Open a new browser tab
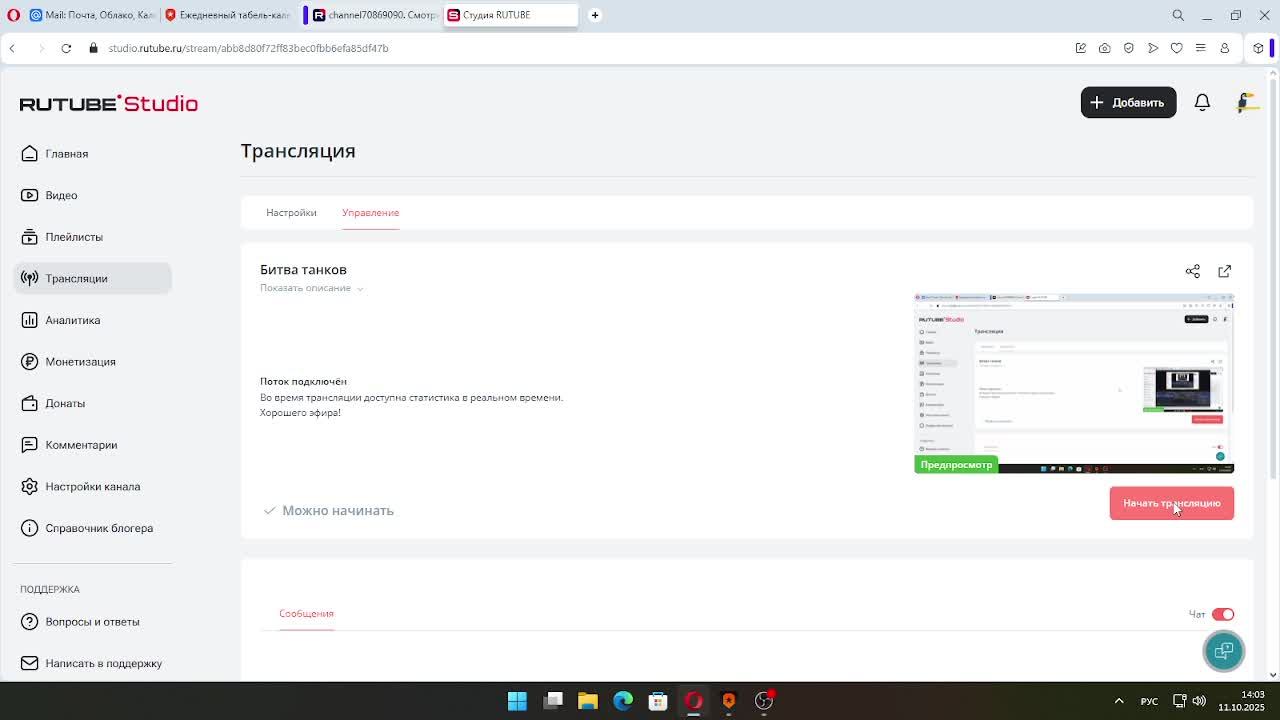Image resolution: width=1280 pixels, height=720 pixels. coord(595,15)
